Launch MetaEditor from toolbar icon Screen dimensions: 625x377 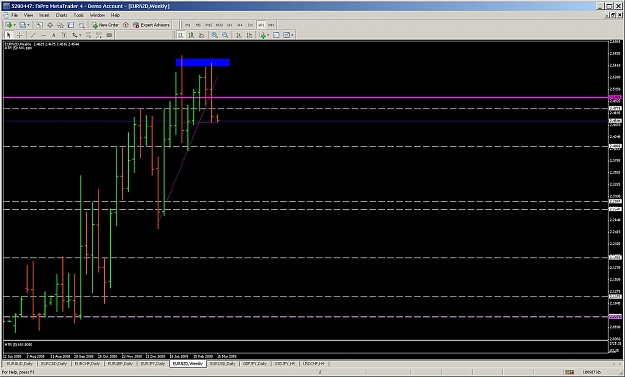click(126, 25)
